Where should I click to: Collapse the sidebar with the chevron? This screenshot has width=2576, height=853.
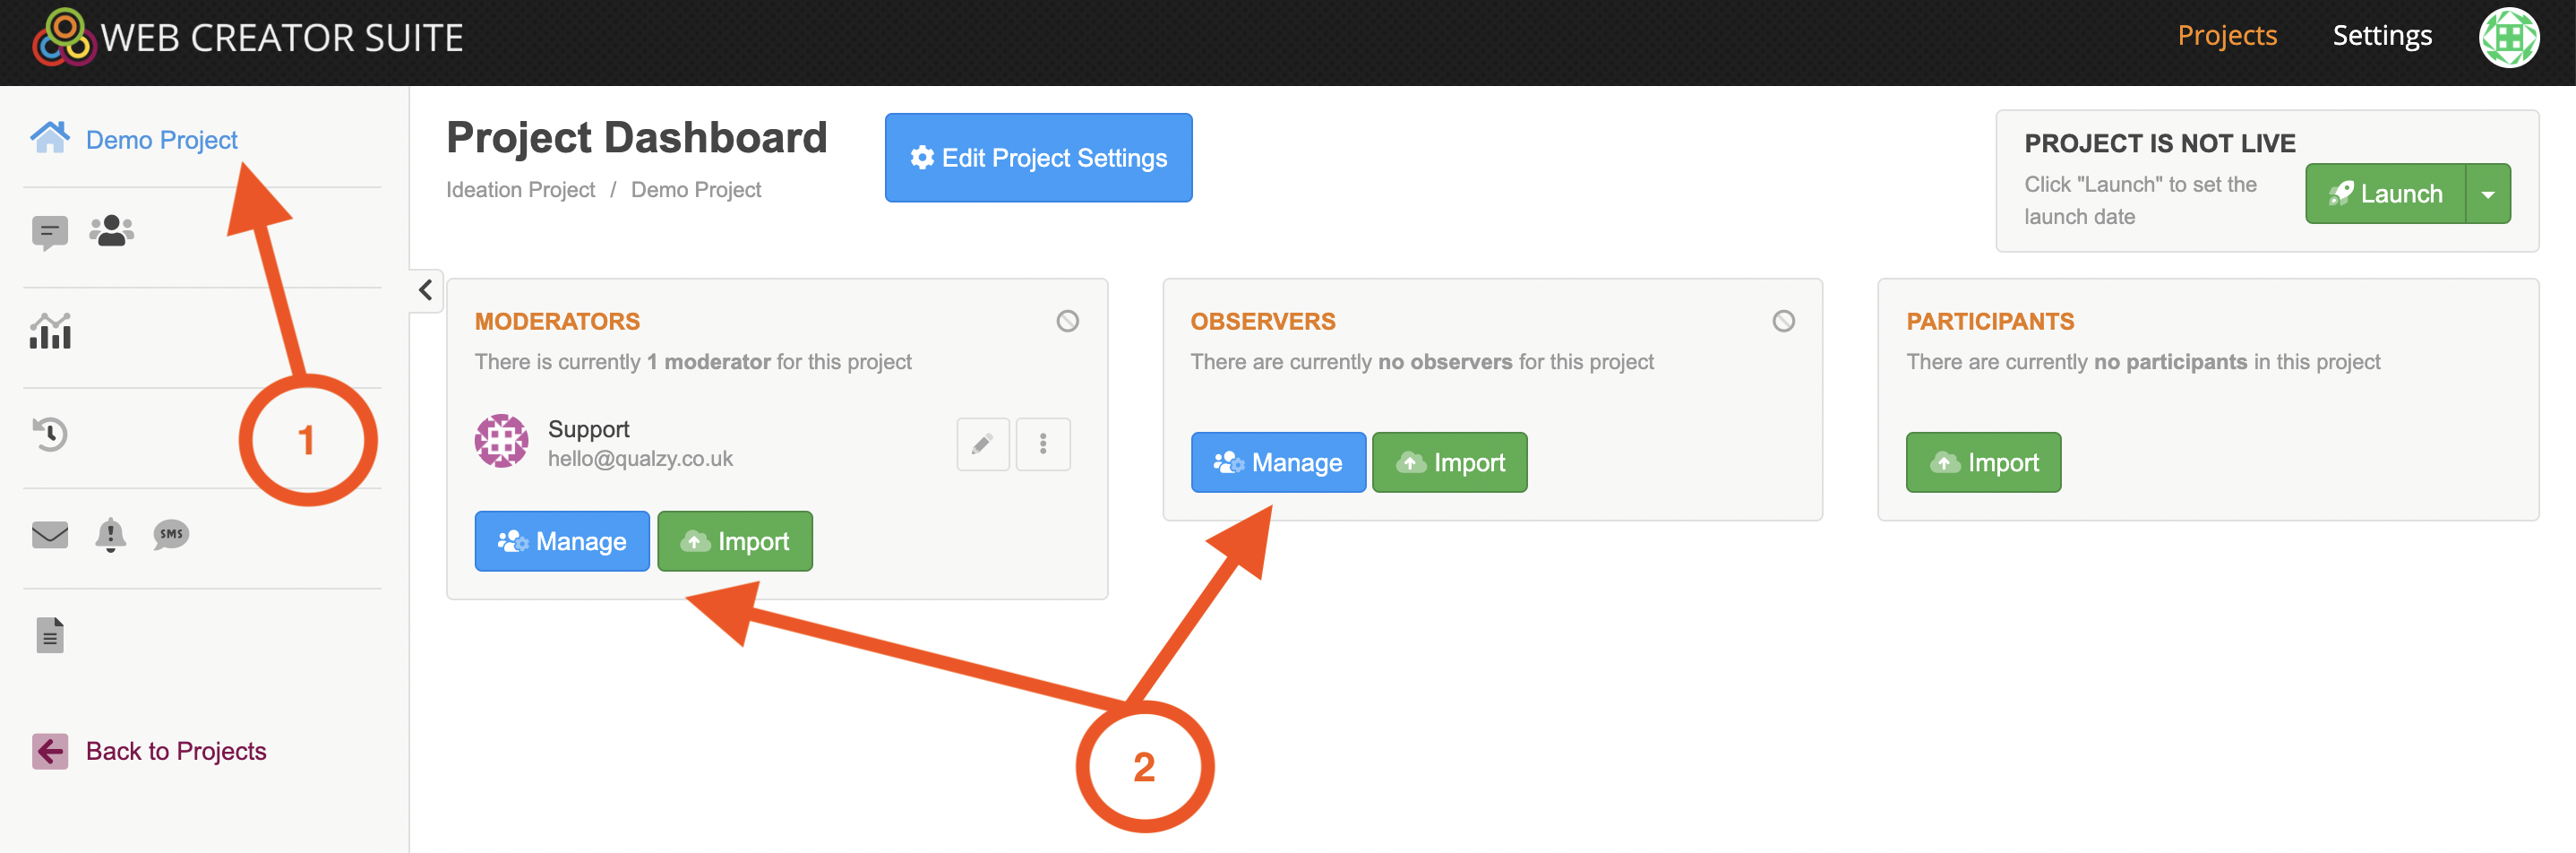(426, 290)
